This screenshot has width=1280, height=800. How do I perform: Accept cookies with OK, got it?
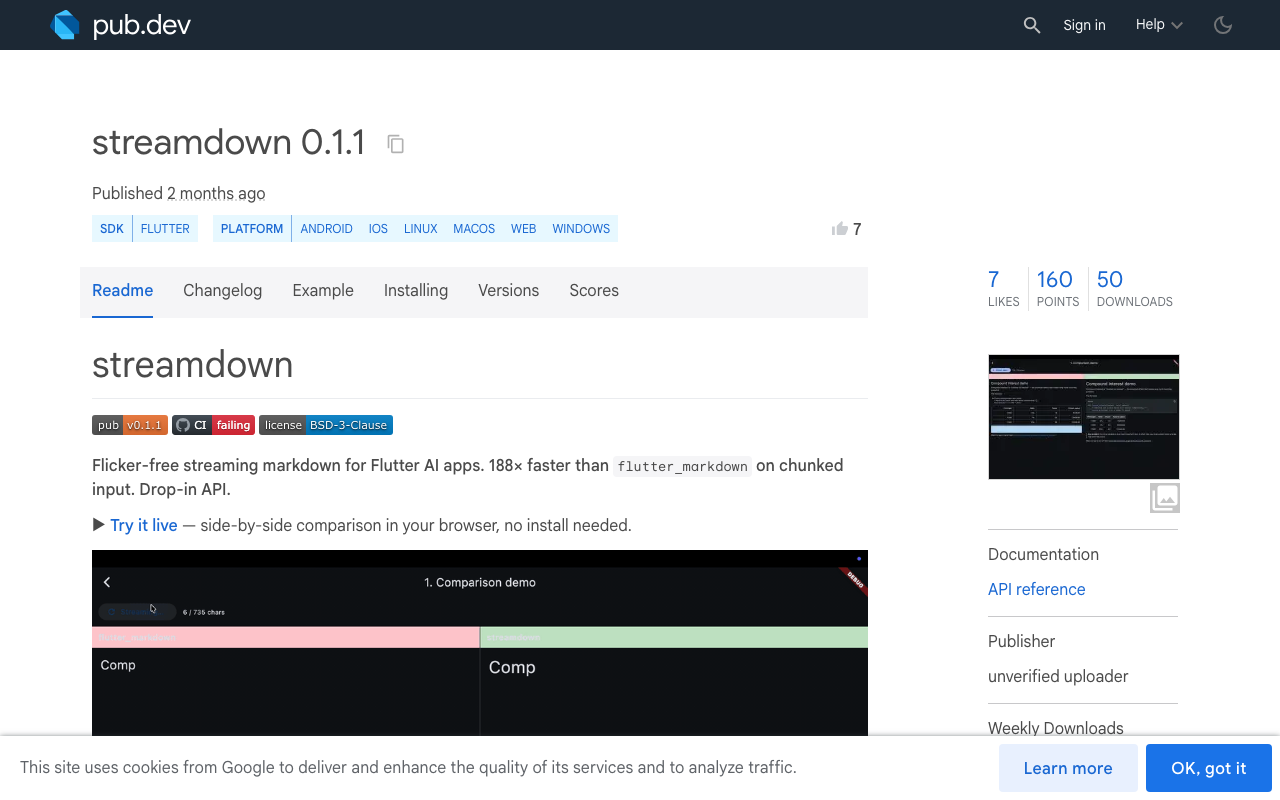1209,768
